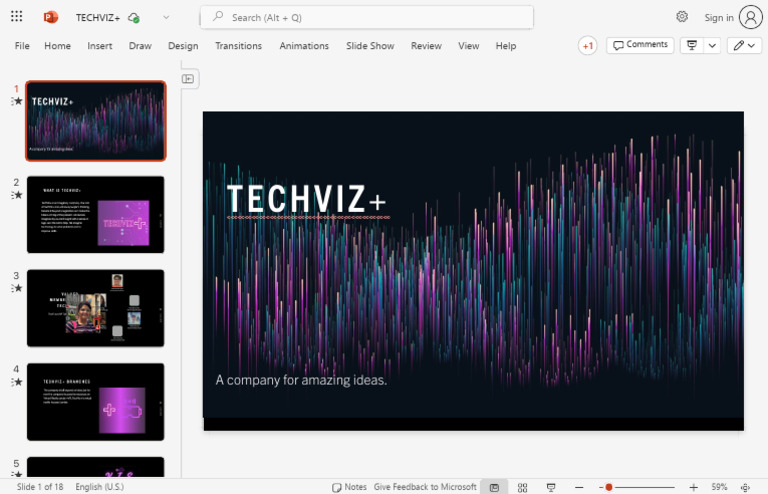The width and height of the screenshot is (768, 494).
Task: Click the animation star beside slide 2
Action: (x=17, y=195)
